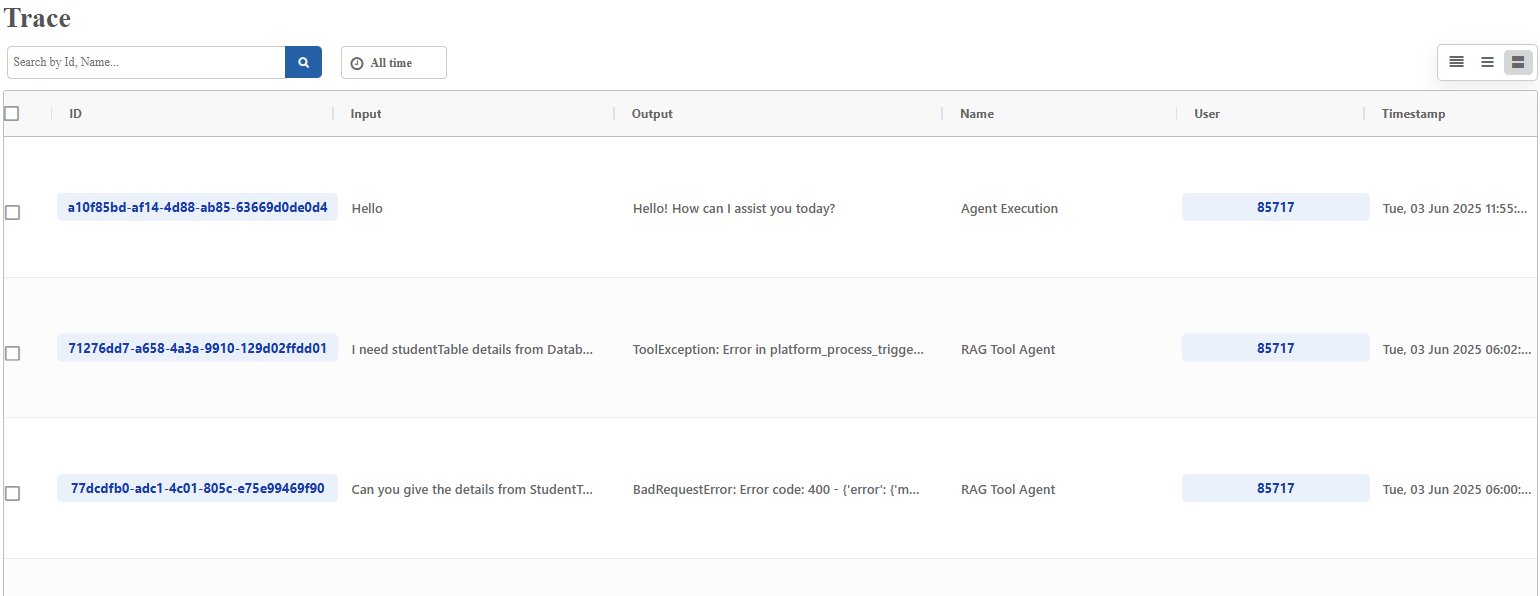Check the row with ID 77dcdfb0
This screenshot has width=1540, height=596.
tap(12, 493)
